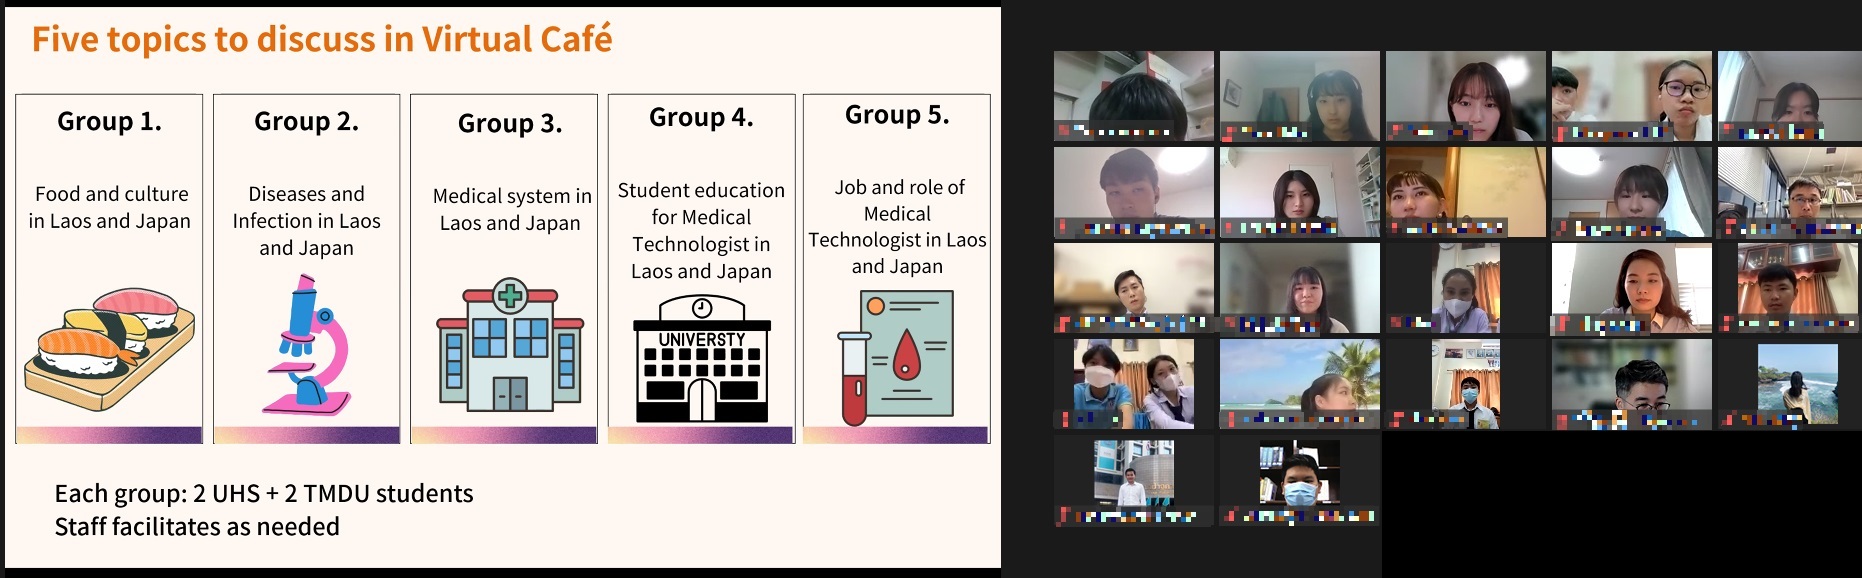This screenshot has width=1862, height=578.
Task: Click "Each group: 2 UHS + 2 TMDU students" line
Action: pyautogui.click(x=264, y=493)
